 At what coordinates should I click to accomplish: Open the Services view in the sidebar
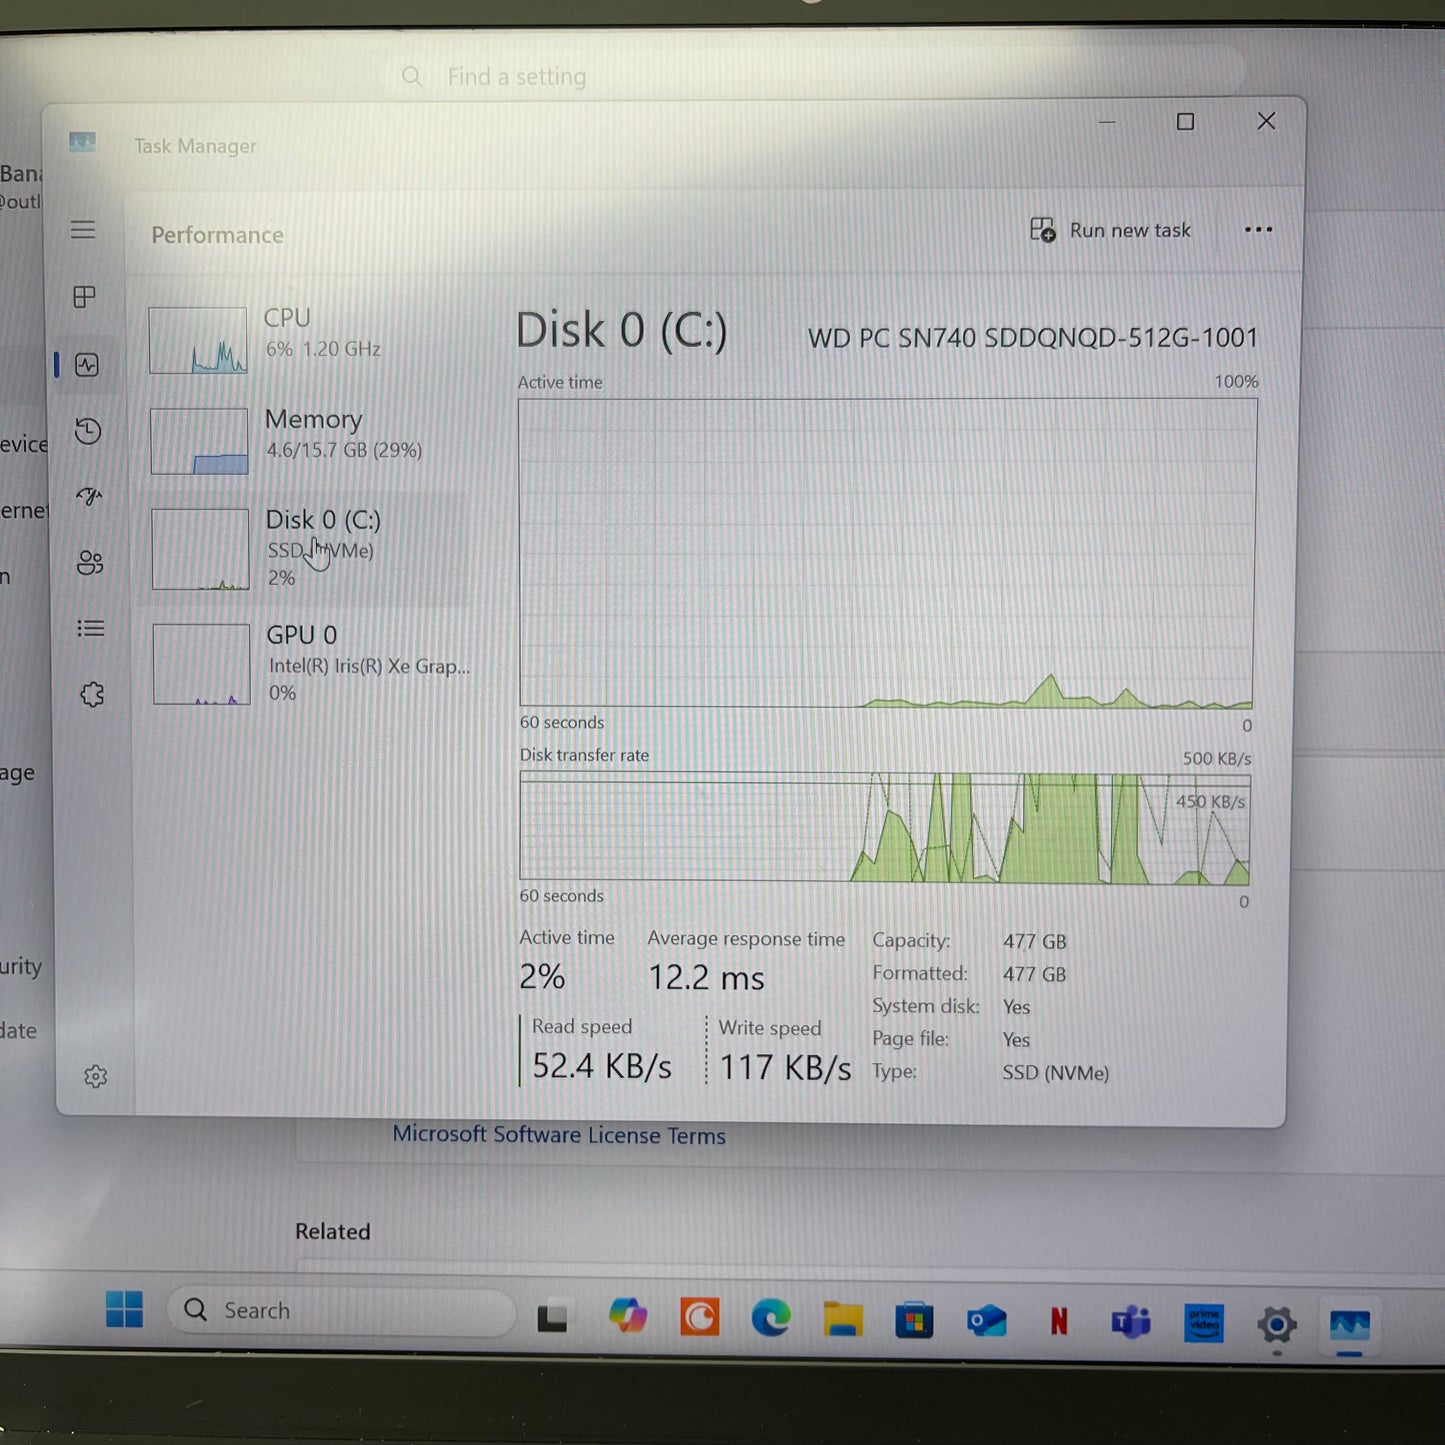[92, 694]
